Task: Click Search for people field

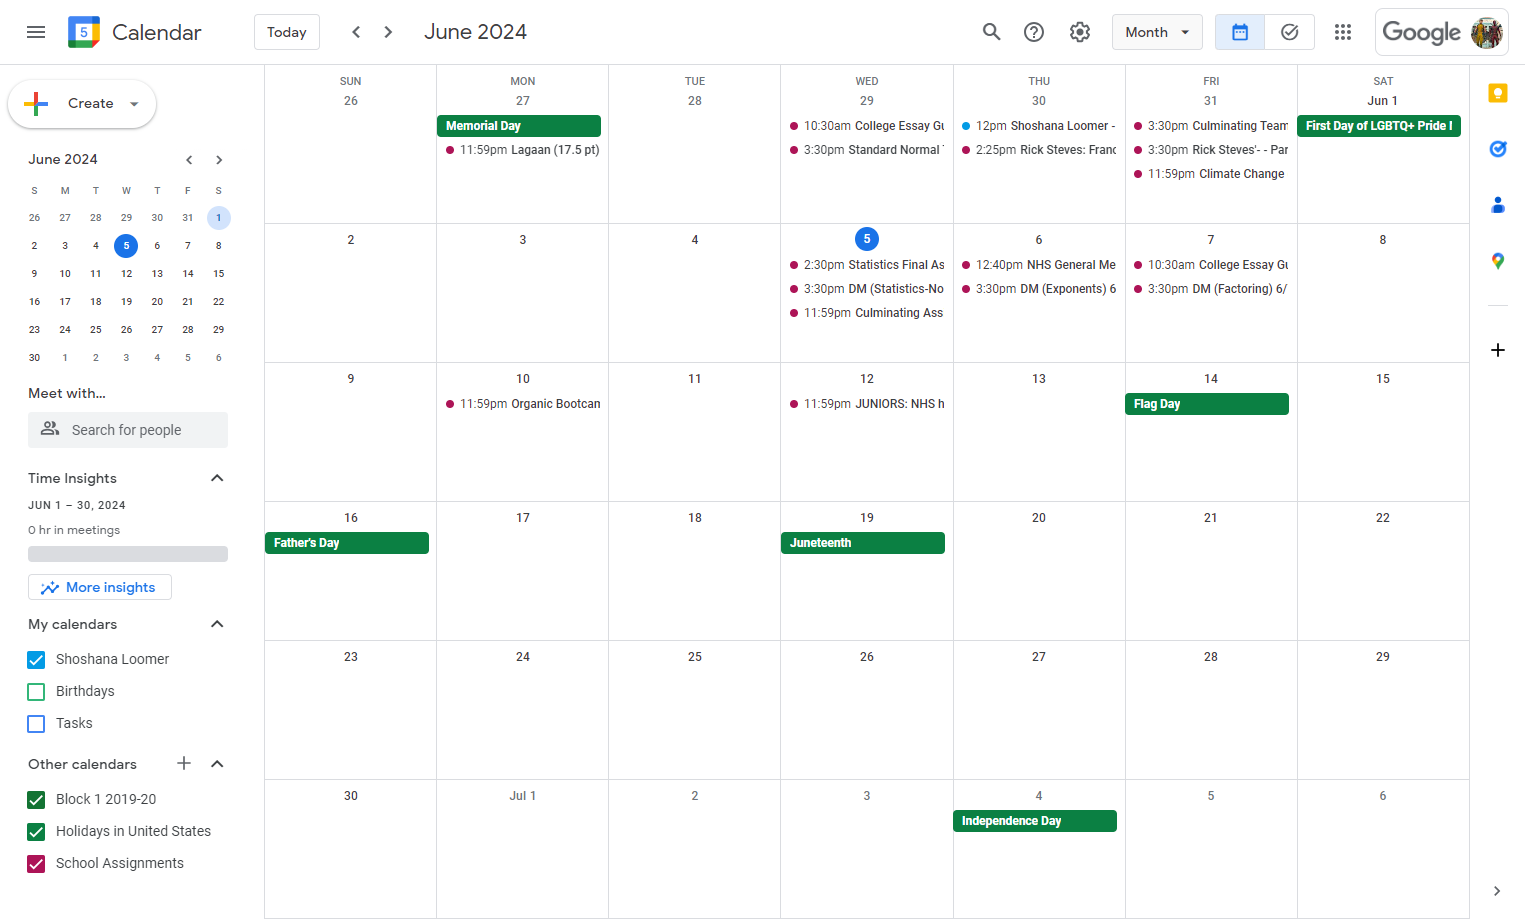Action: pos(128,430)
